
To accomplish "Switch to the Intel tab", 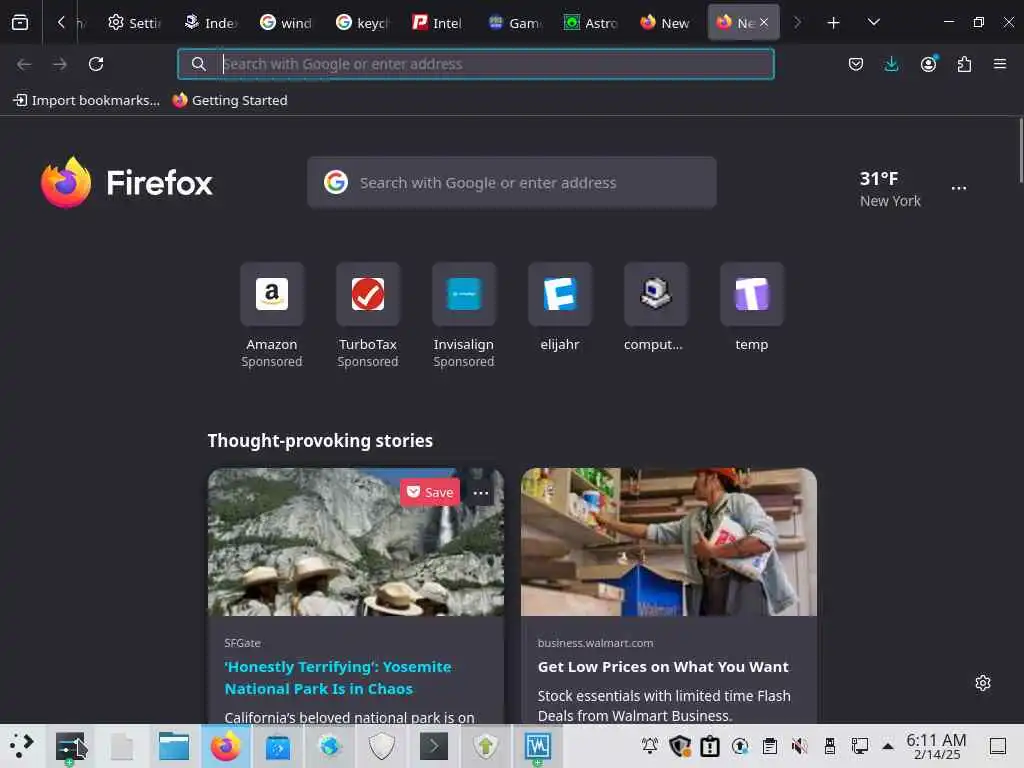I will (x=438, y=23).
